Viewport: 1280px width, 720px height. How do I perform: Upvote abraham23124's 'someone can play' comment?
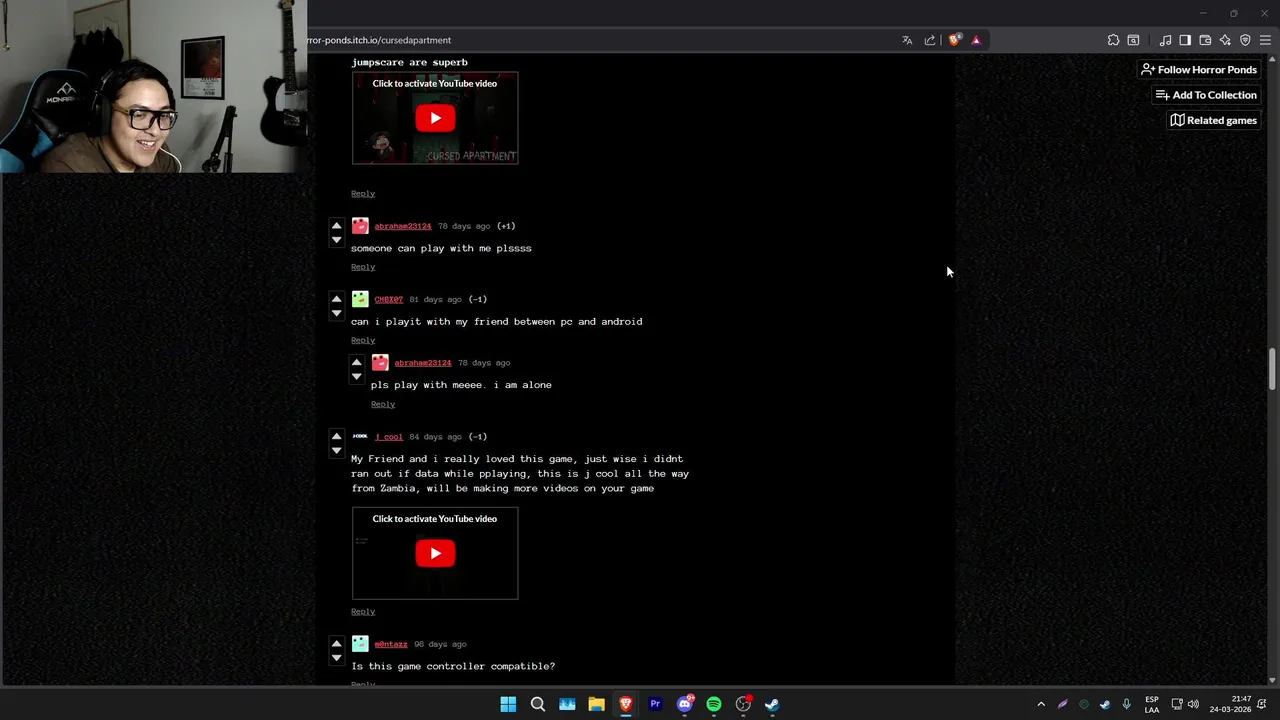point(336,225)
